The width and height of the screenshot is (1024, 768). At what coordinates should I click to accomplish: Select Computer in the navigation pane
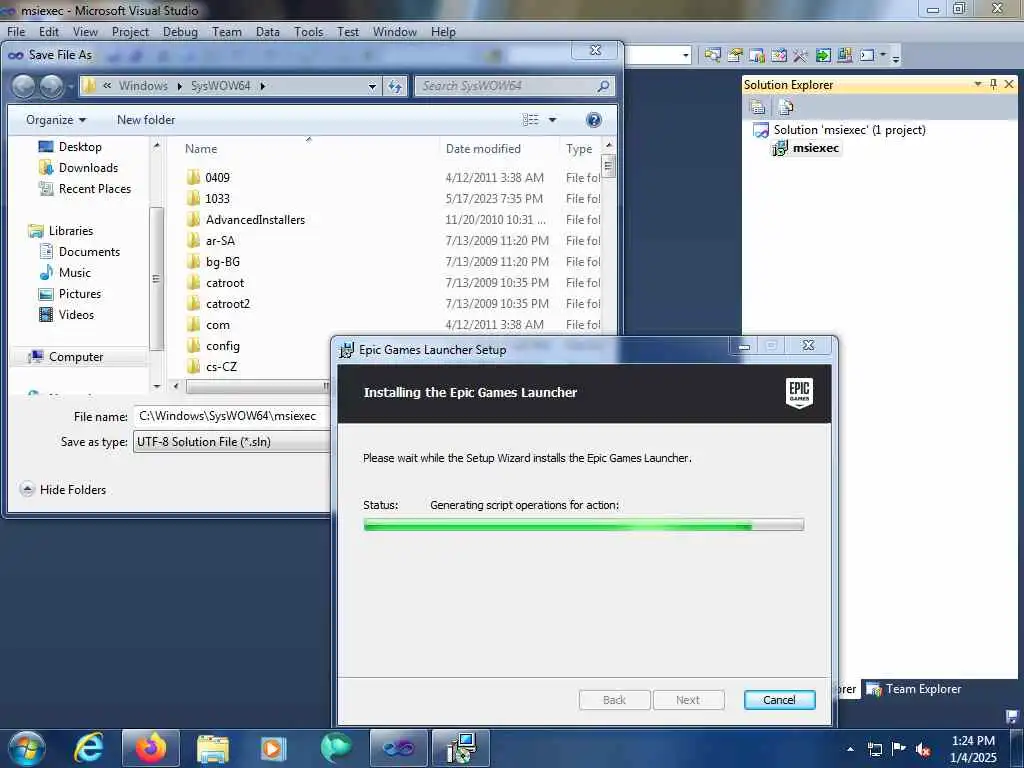coord(66,357)
